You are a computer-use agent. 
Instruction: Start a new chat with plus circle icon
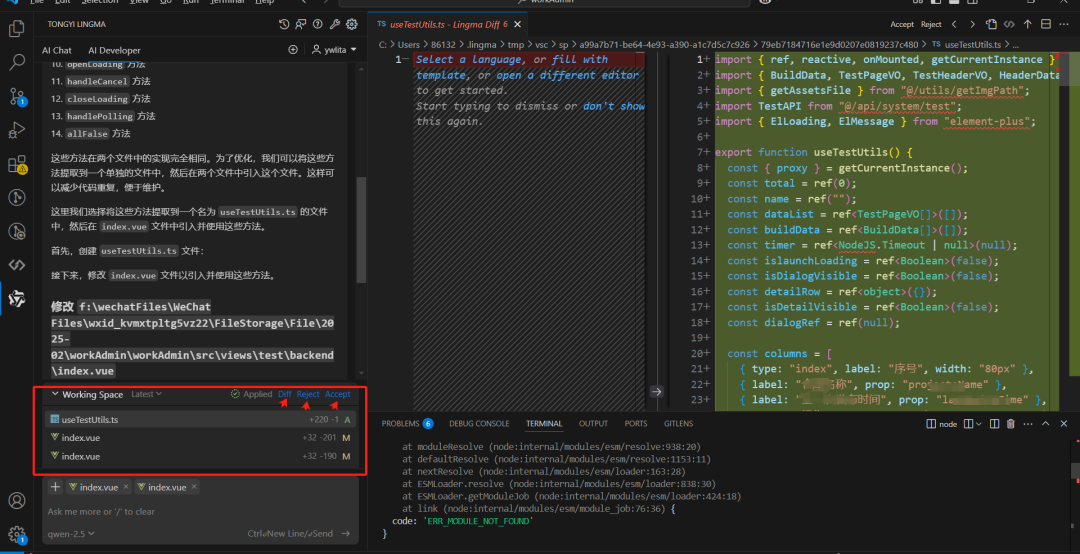point(293,50)
